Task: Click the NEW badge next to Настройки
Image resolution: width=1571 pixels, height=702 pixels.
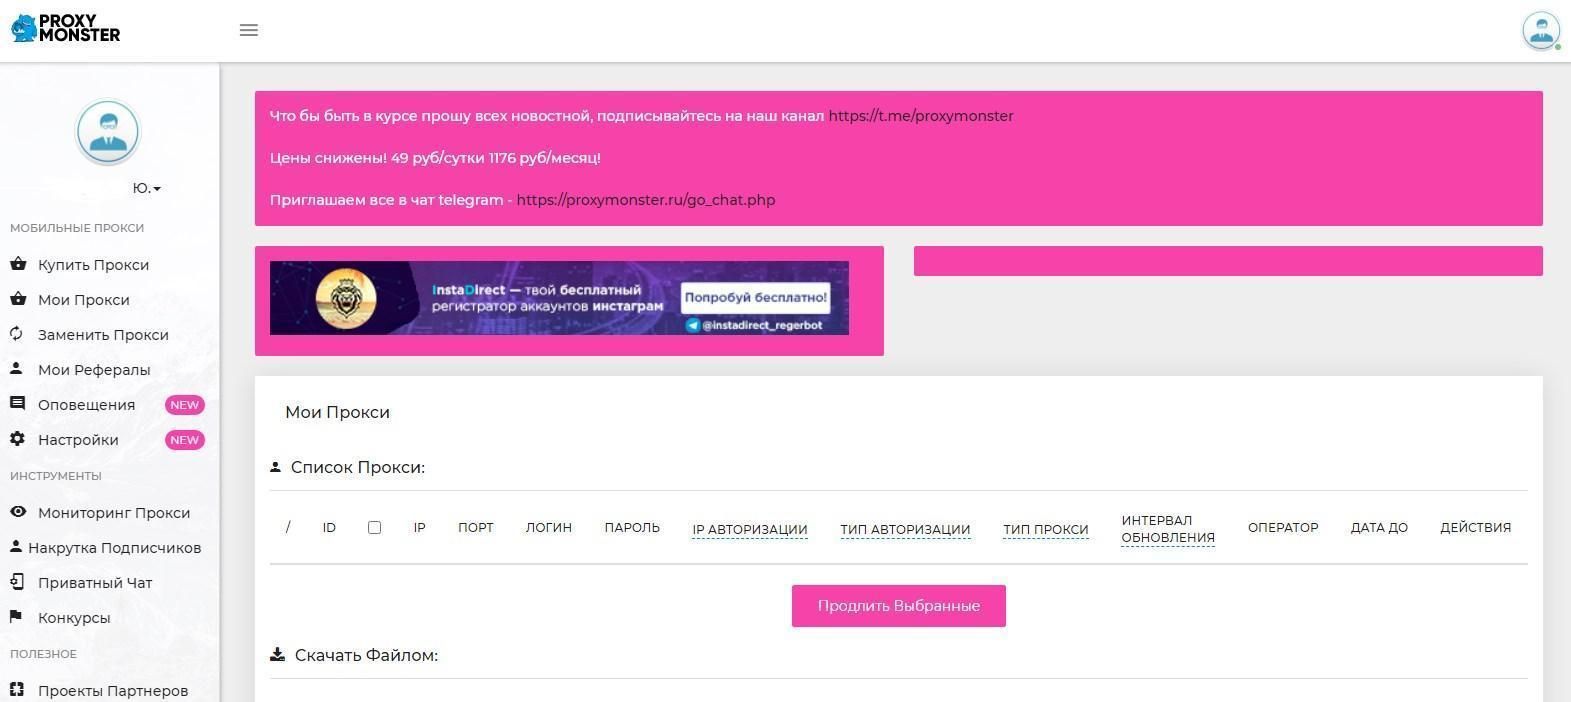Action: click(184, 440)
